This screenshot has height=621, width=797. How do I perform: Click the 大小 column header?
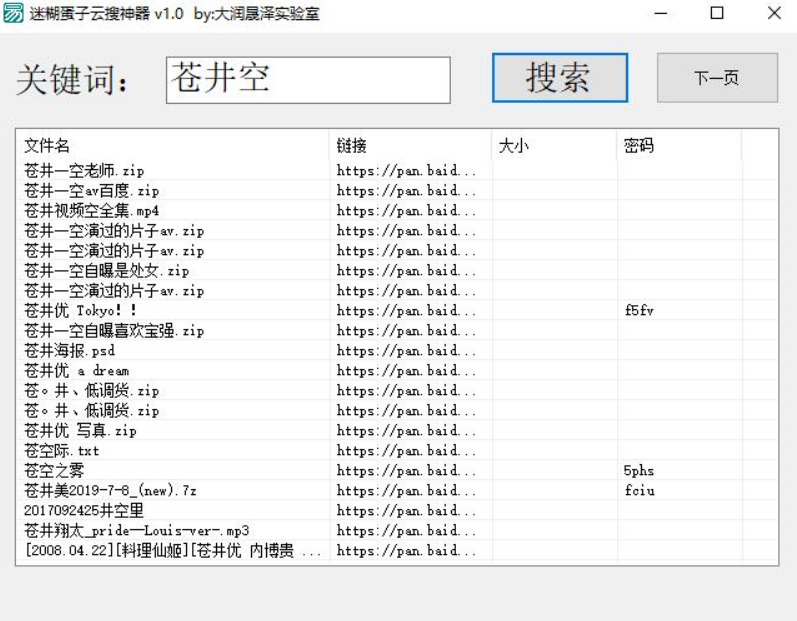coord(555,146)
